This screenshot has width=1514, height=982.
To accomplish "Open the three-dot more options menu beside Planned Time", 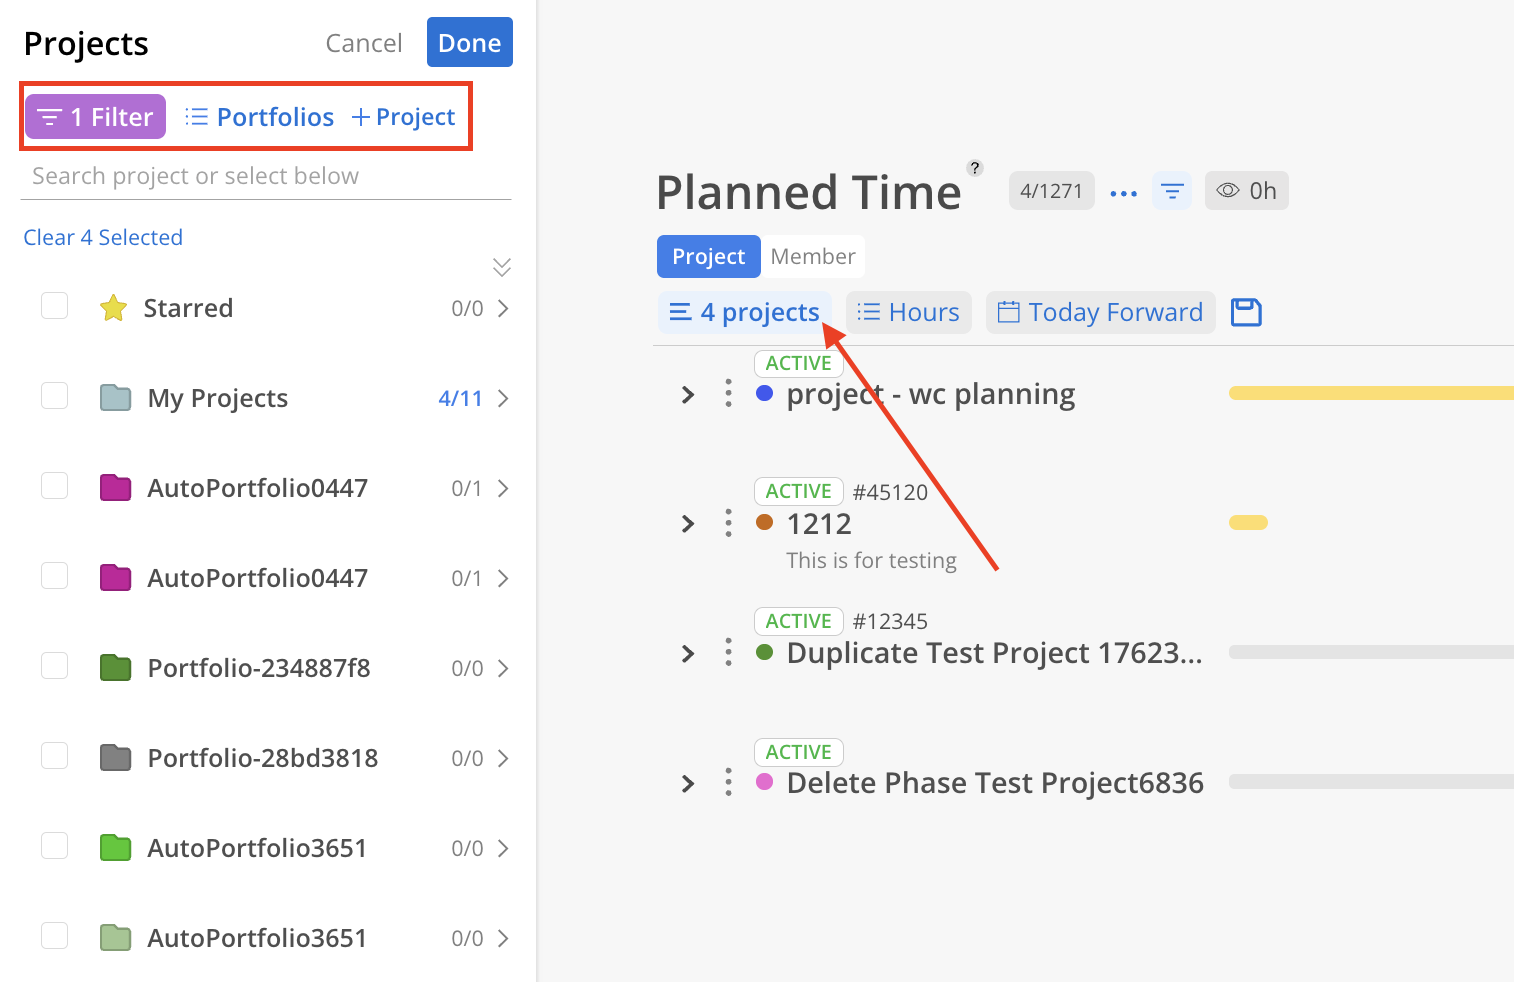I will coord(1123,192).
